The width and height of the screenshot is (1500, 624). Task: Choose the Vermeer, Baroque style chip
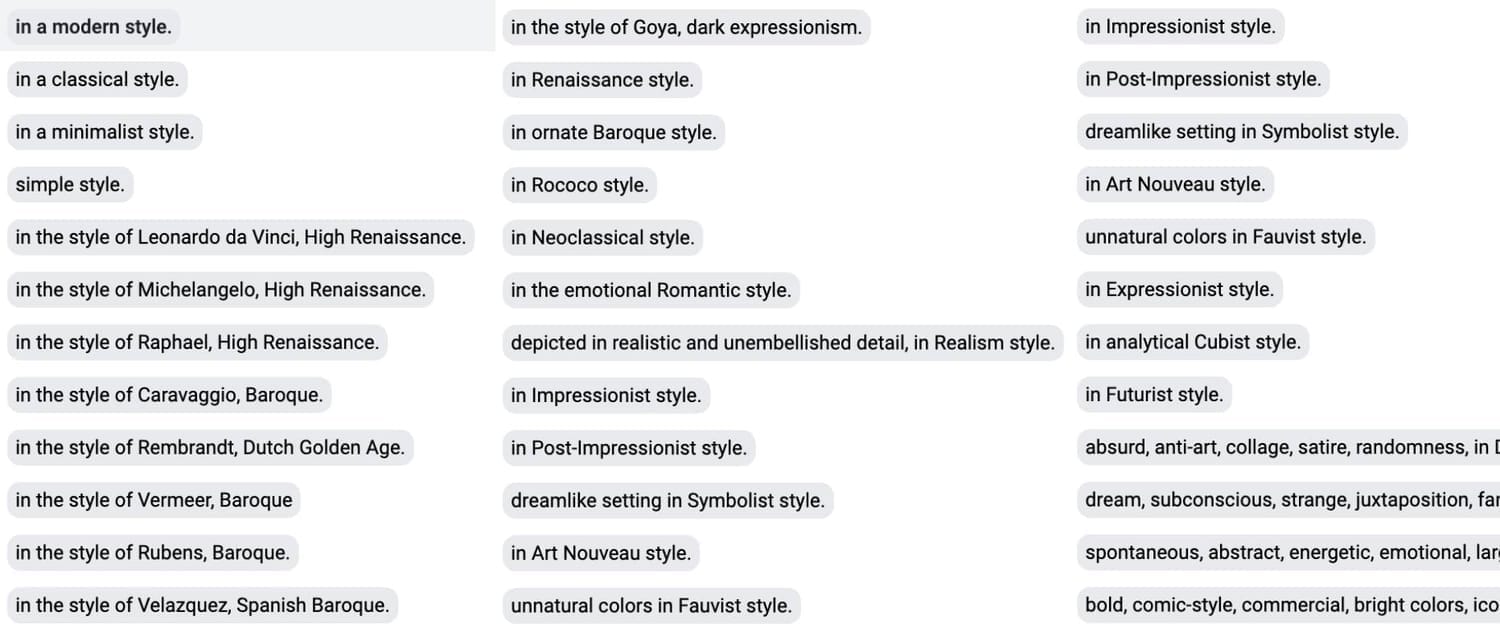(x=154, y=500)
